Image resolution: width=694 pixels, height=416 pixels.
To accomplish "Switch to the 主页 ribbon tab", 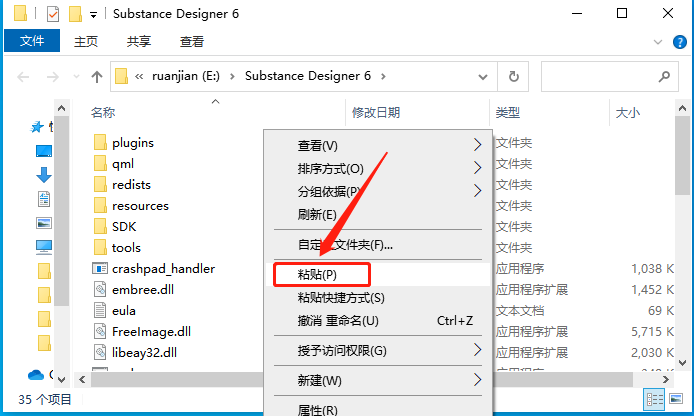I will tap(86, 42).
